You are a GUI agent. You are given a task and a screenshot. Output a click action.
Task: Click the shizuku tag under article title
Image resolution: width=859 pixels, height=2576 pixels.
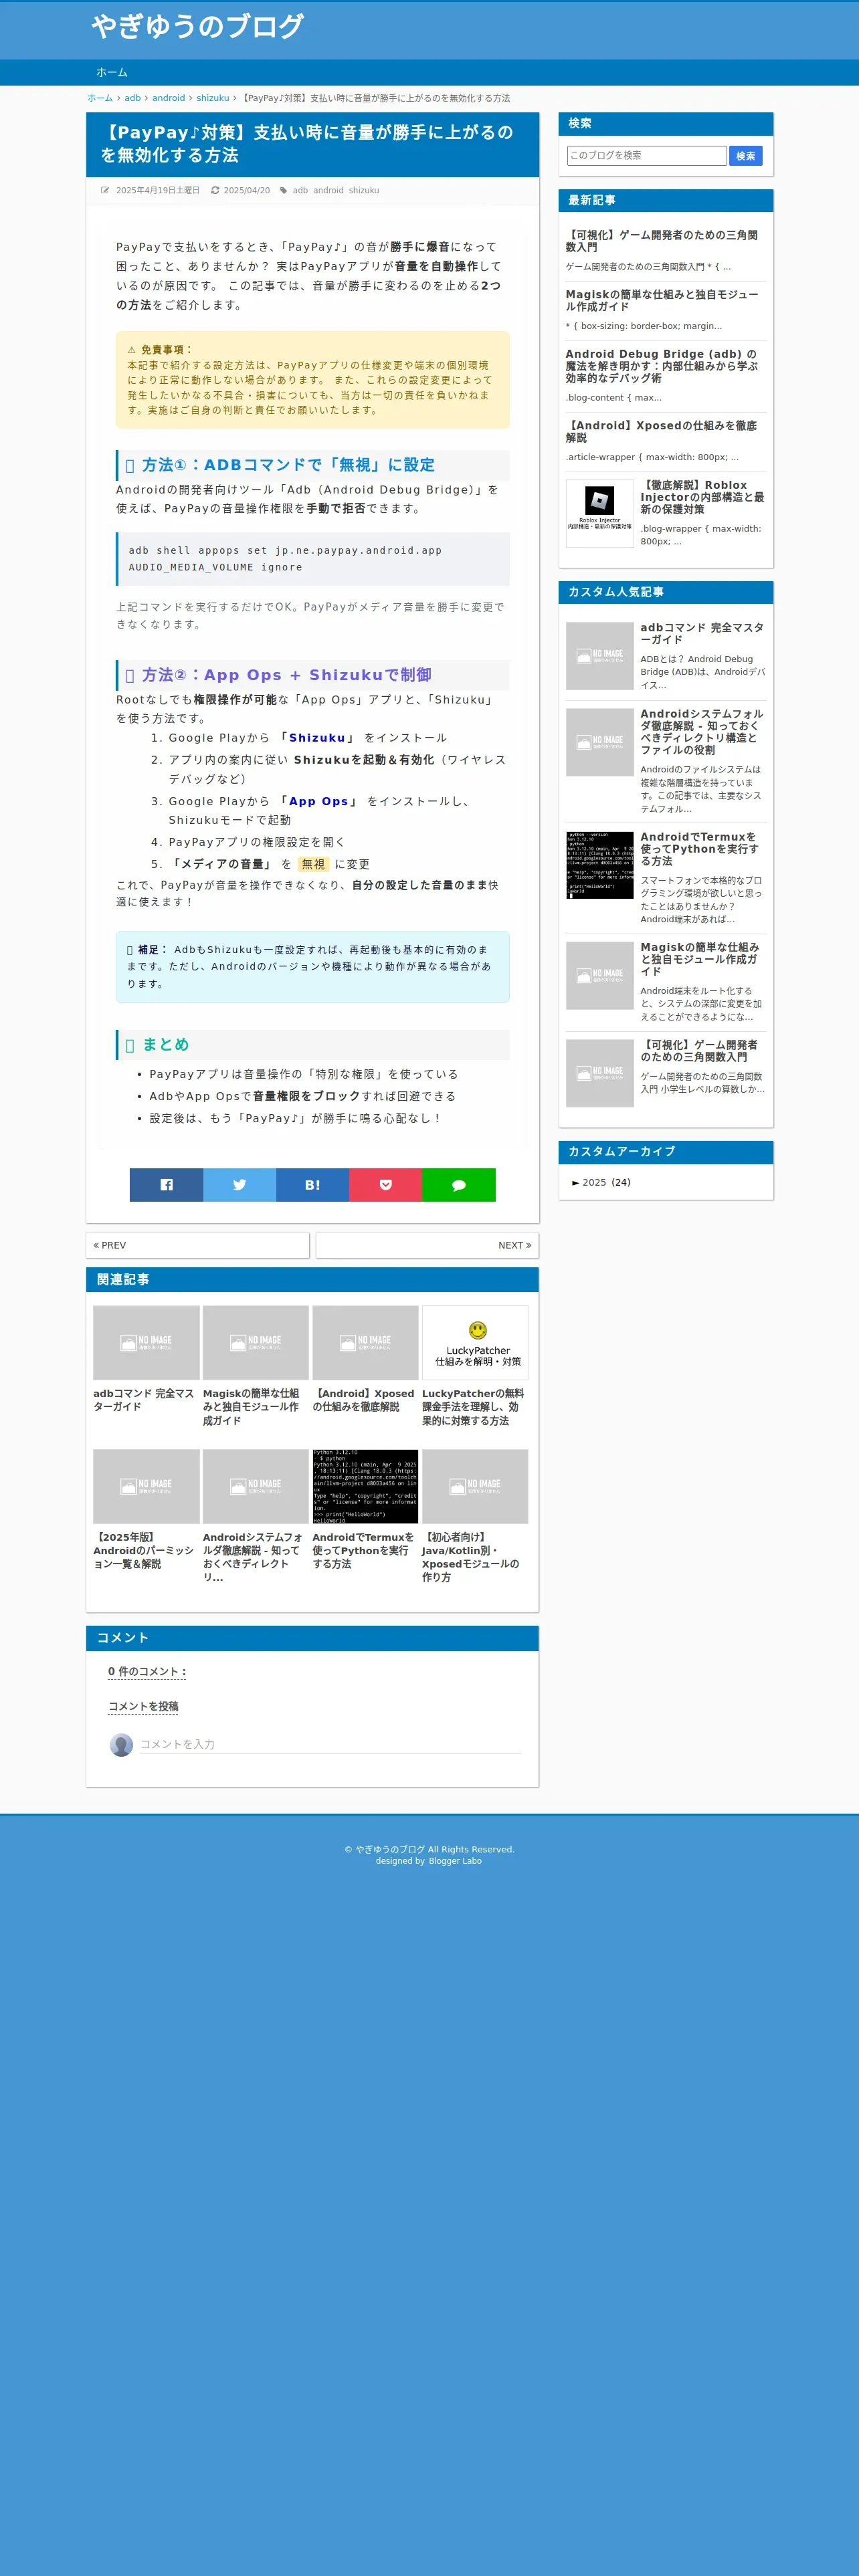(363, 190)
